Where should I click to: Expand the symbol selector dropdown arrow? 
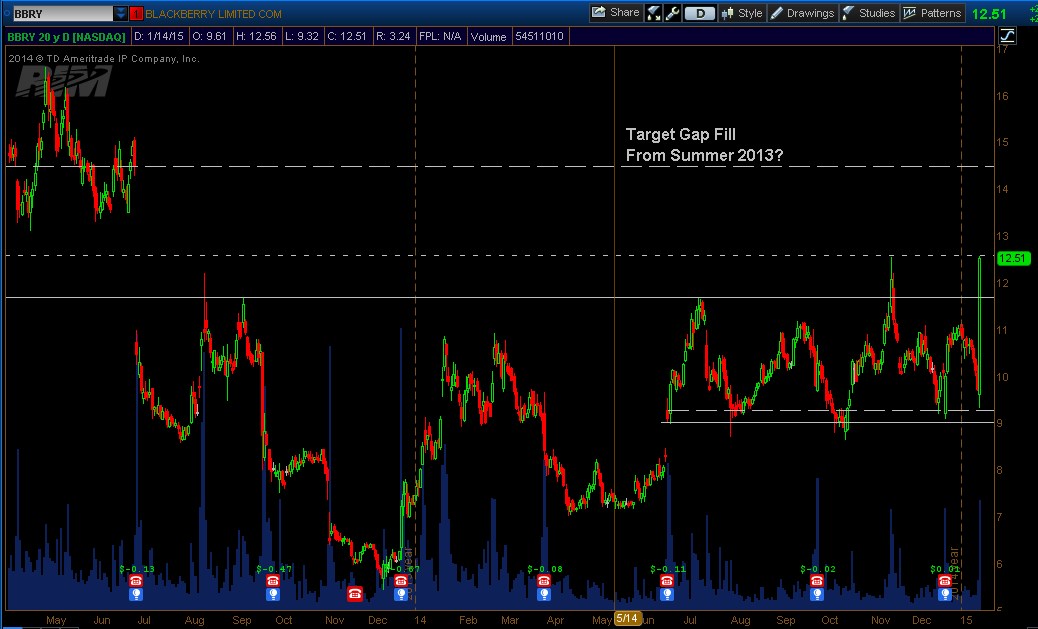pyautogui.click(x=120, y=13)
